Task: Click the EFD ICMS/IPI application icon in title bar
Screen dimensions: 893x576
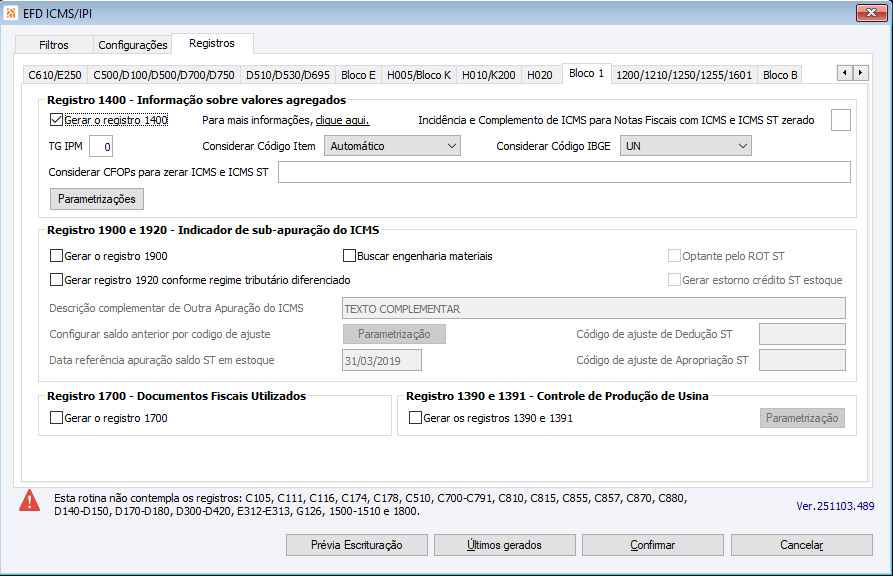Action: 10,13
